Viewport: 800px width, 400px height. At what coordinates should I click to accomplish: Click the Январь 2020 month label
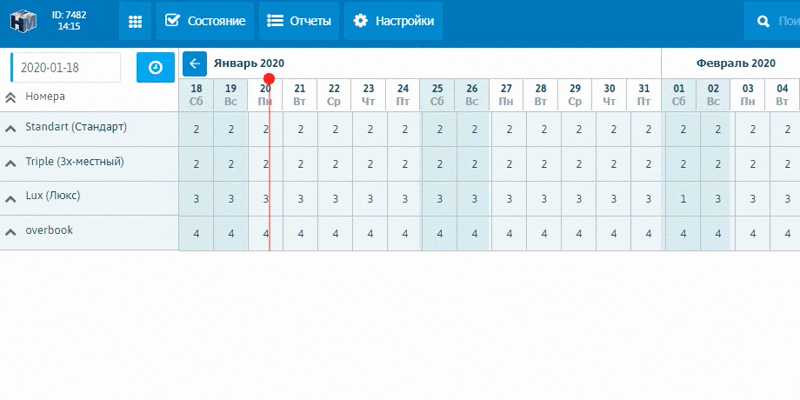point(249,63)
